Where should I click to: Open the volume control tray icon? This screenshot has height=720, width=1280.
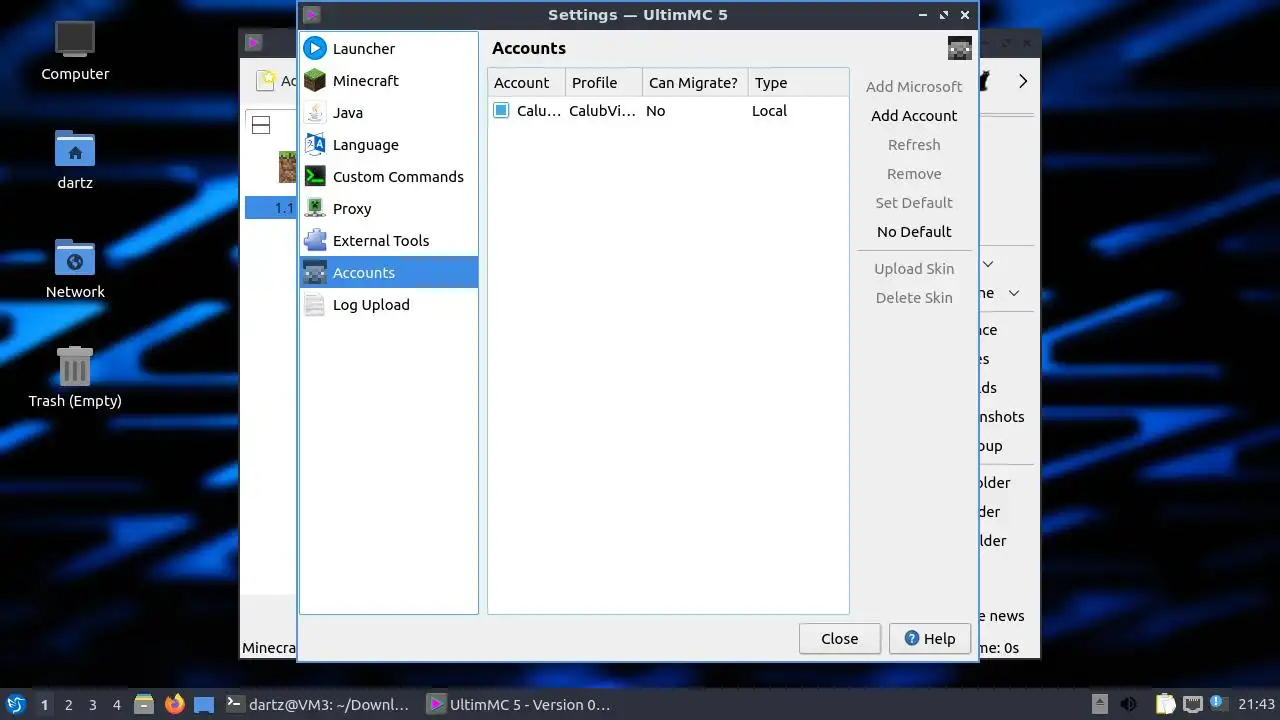pyautogui.click(x=1128, y=704)
